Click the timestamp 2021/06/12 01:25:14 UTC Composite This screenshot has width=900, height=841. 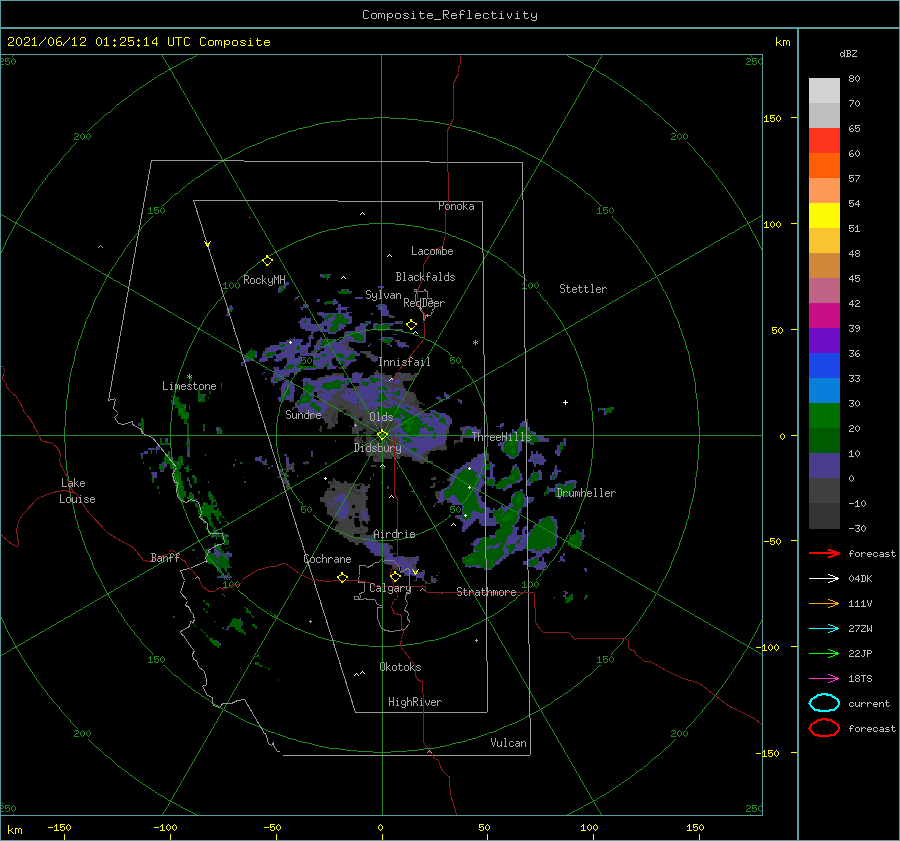138,42
